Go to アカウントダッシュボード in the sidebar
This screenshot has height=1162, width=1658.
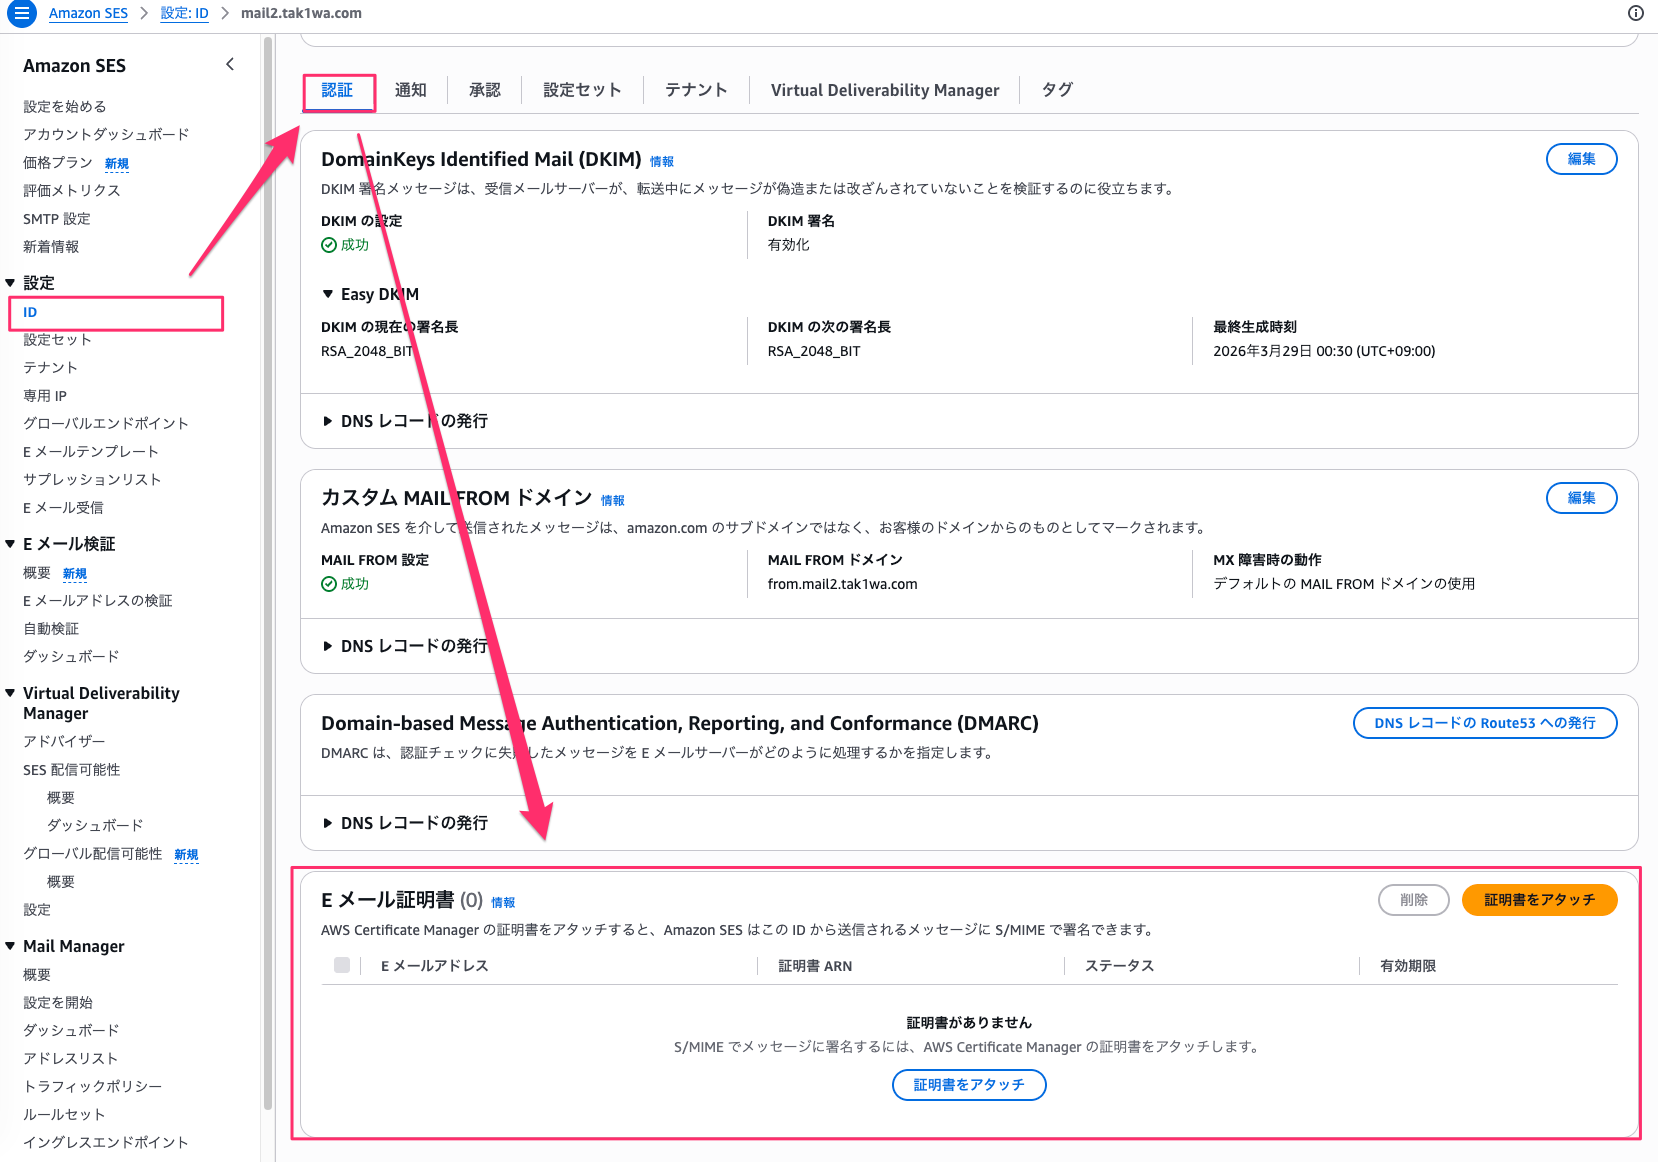[106, 134]
